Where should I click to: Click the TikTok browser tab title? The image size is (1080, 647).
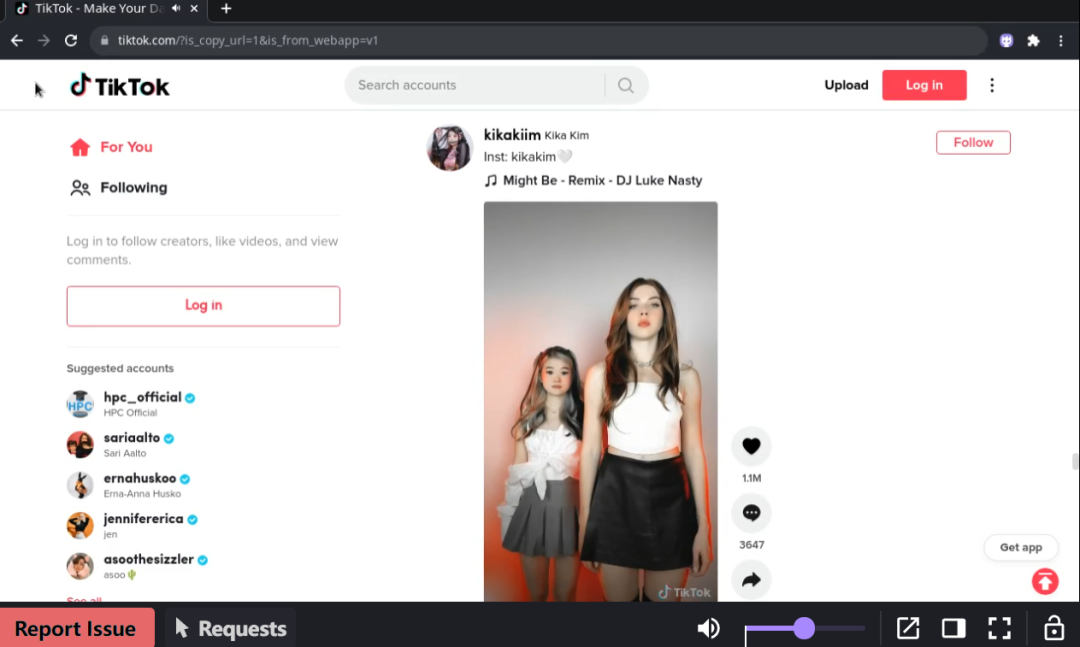[98, 8]
